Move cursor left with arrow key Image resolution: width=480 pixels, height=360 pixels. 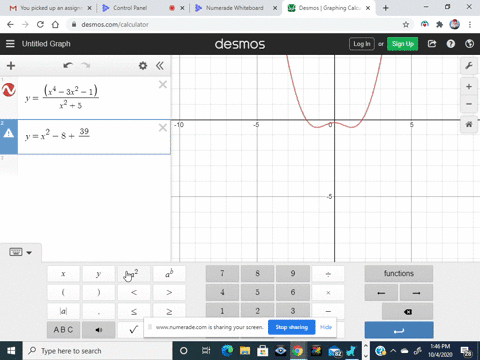coord(381,293)
